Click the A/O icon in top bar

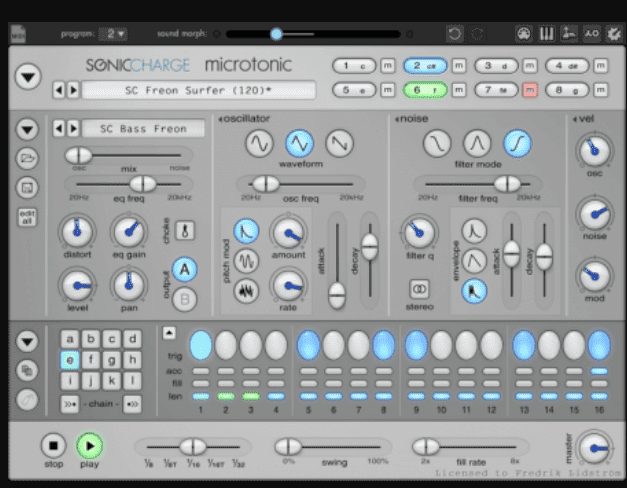click(x=592, y=34)
